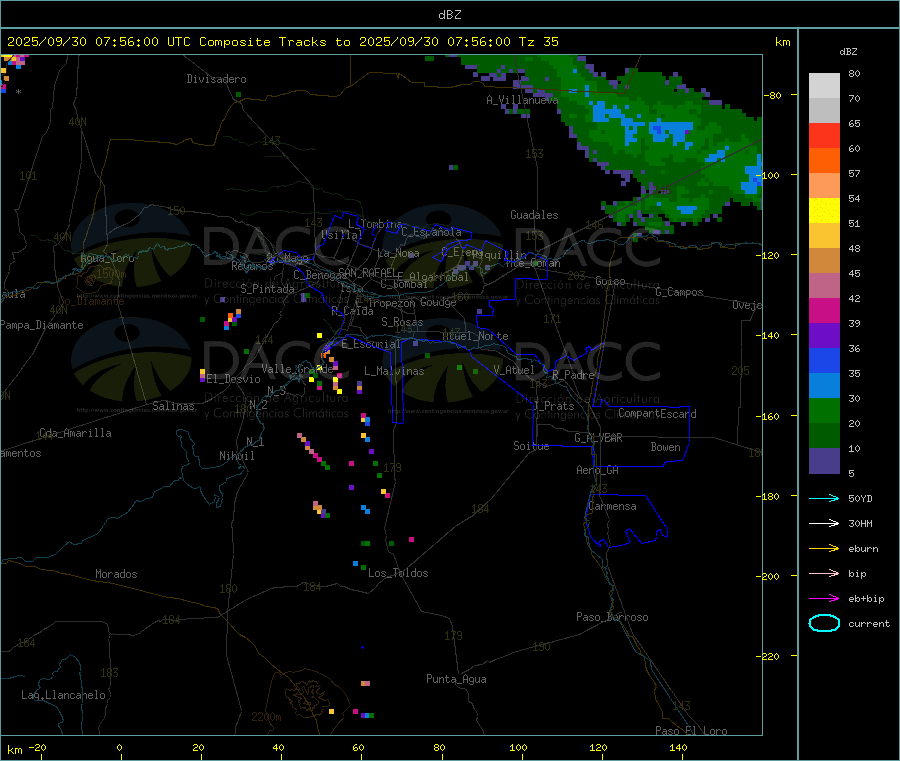
Task: Click the R_Padre label
Action: (x=573, y=375)
